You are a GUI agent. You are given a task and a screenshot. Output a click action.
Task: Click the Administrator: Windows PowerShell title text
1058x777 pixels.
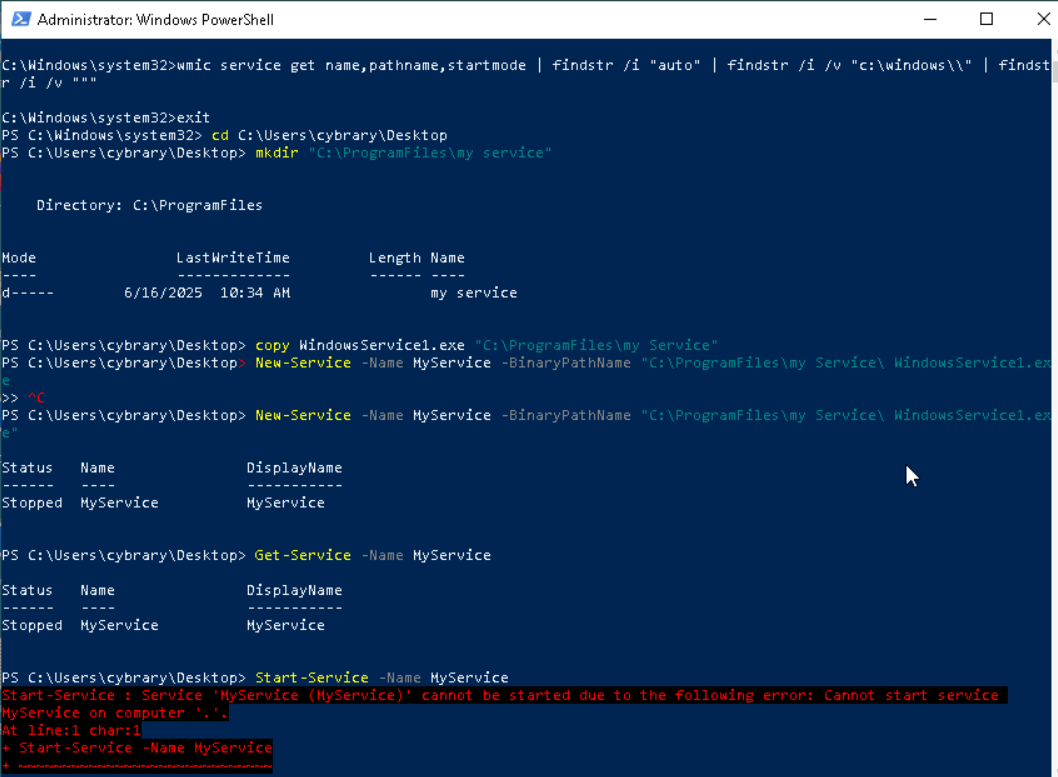155,19
